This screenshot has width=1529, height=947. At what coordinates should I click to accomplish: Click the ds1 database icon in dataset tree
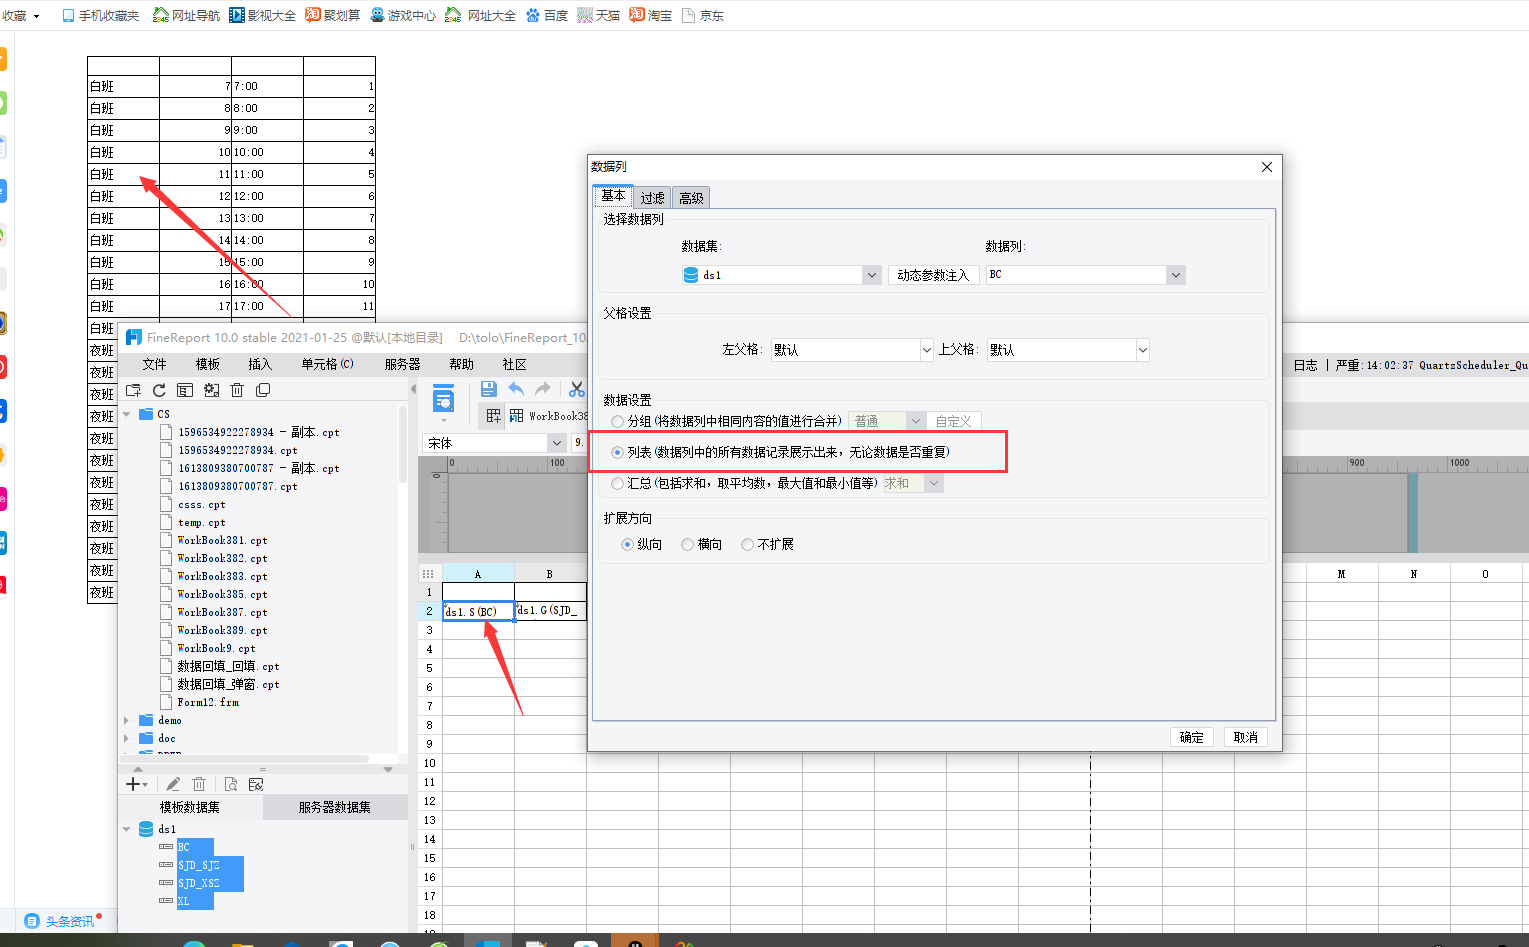[x=146, y=829]
